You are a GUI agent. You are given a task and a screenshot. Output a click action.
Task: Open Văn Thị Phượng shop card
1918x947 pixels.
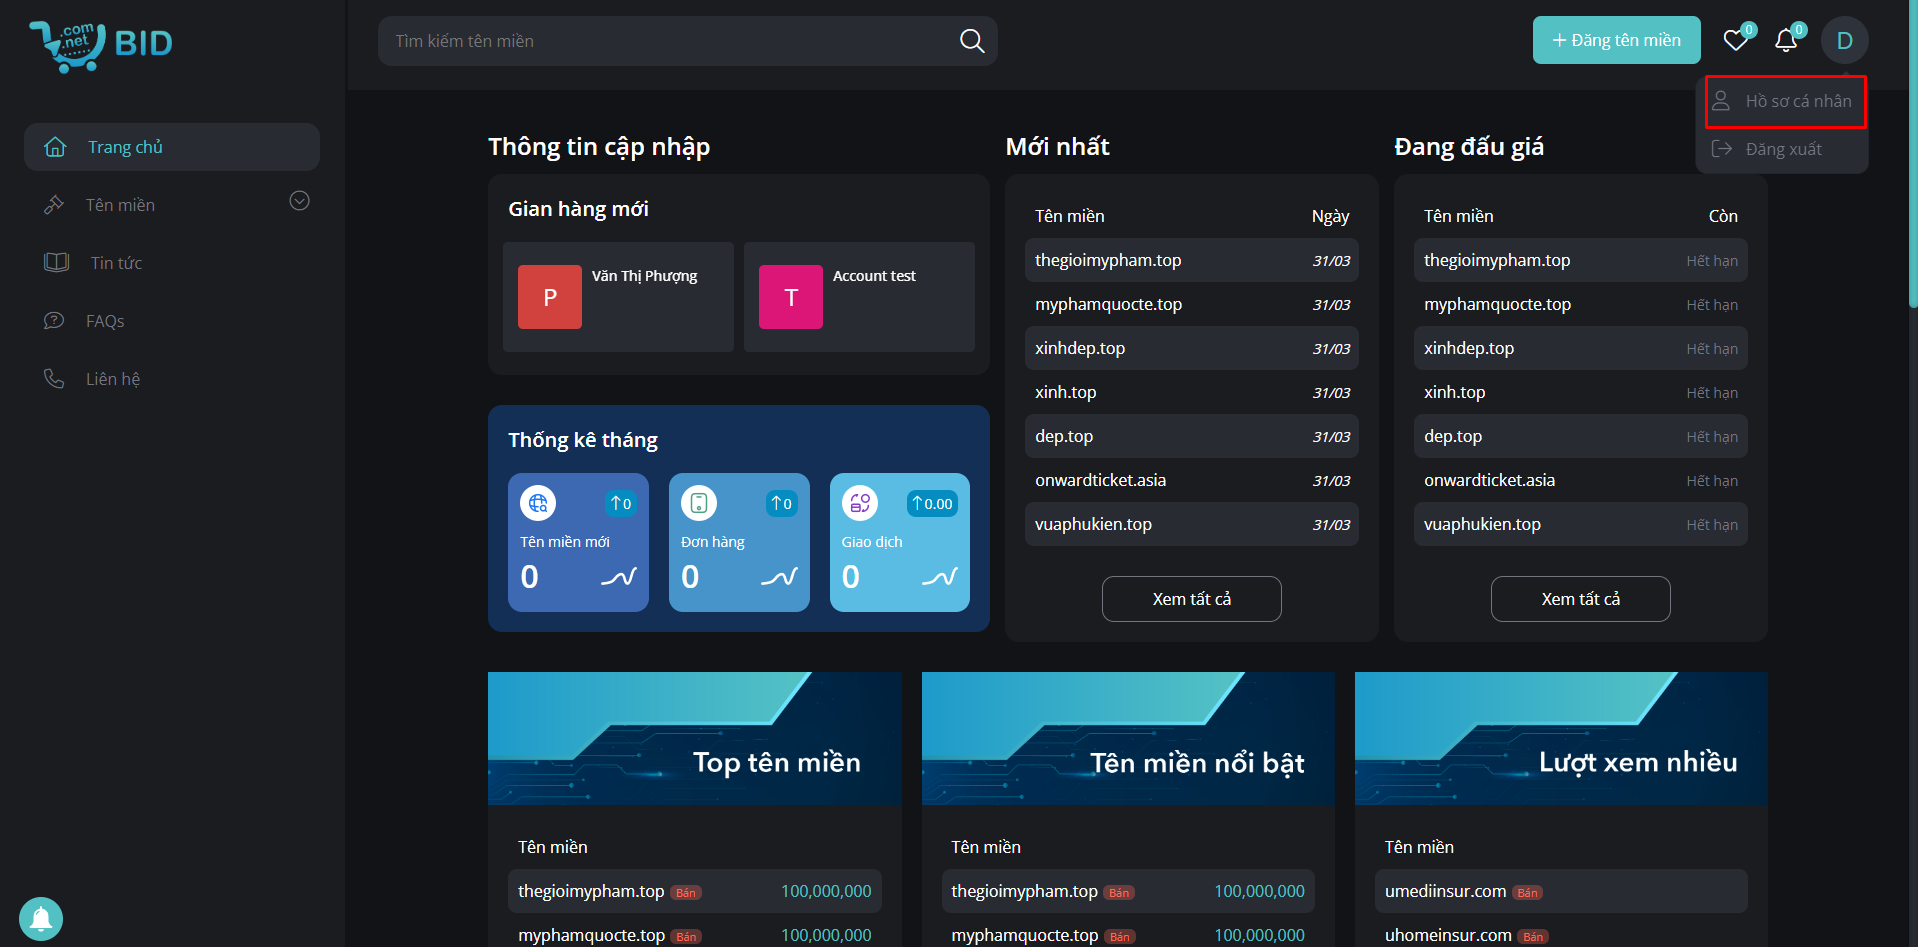(x=618, y=297)
